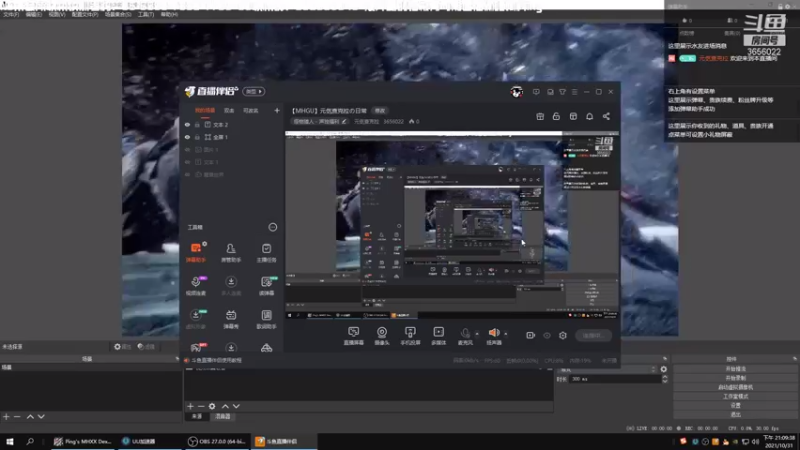
Task: Mute the 扬声器 speaker
Action: pos(494,336)
